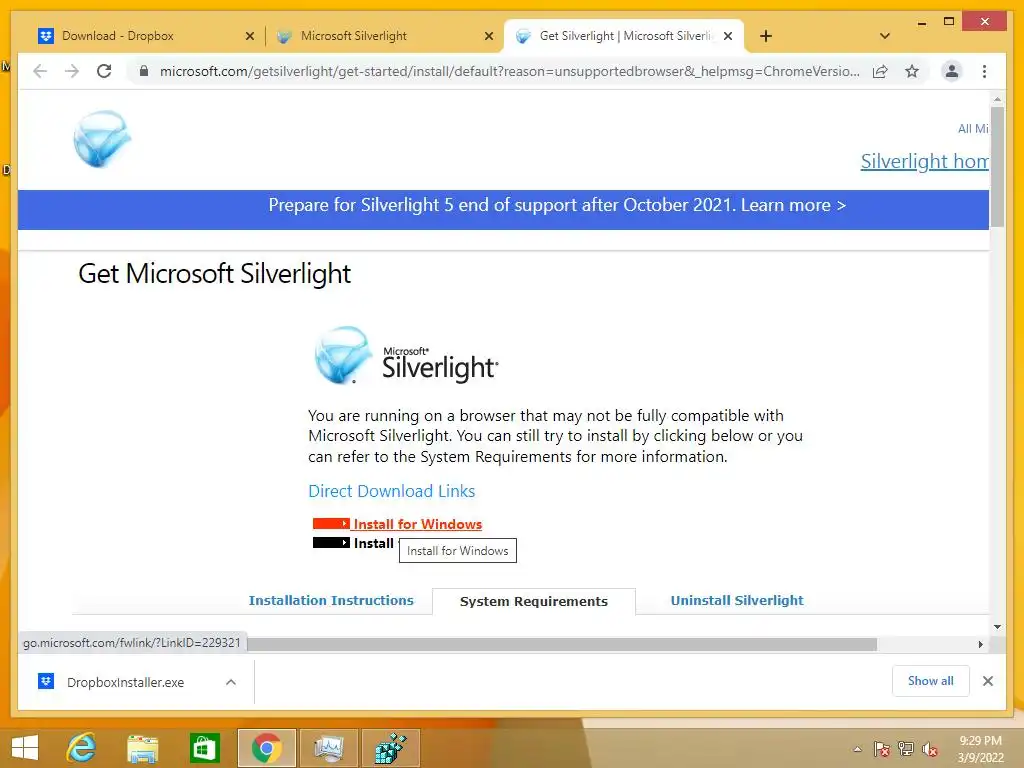Click Silverlight logo at page top
This screenshot has height=768, width=1024.
tap(102, 138)
